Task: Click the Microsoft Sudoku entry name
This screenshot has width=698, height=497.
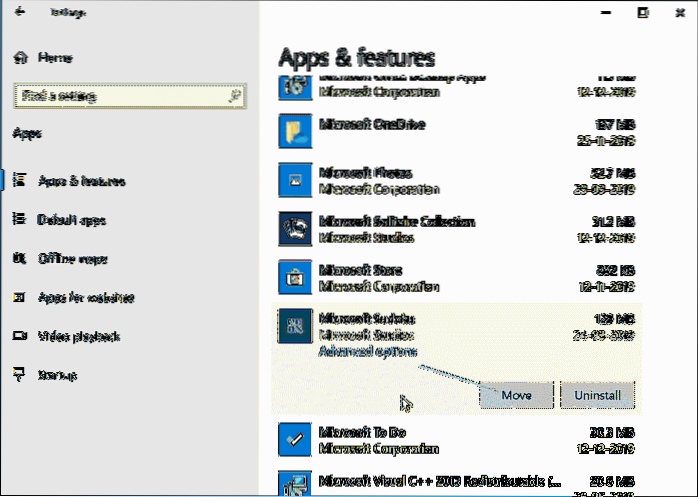Action: pos(367,319)
